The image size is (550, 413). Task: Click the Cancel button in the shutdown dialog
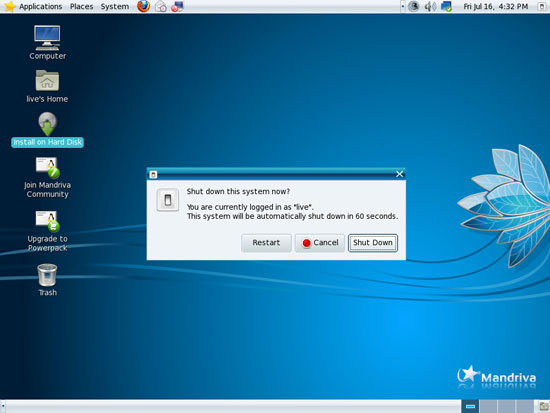point(320,243)
